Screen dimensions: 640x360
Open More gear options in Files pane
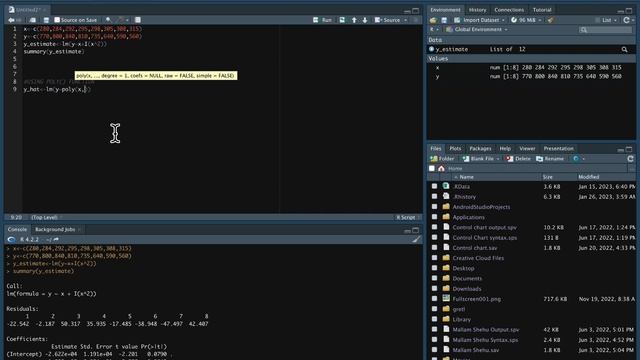(x=578, y=159)
